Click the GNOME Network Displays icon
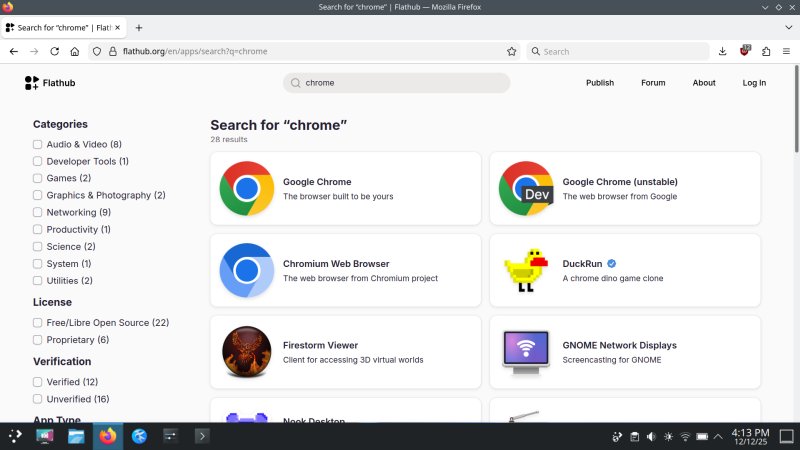The image size is (800, 450). coord(526,352)
